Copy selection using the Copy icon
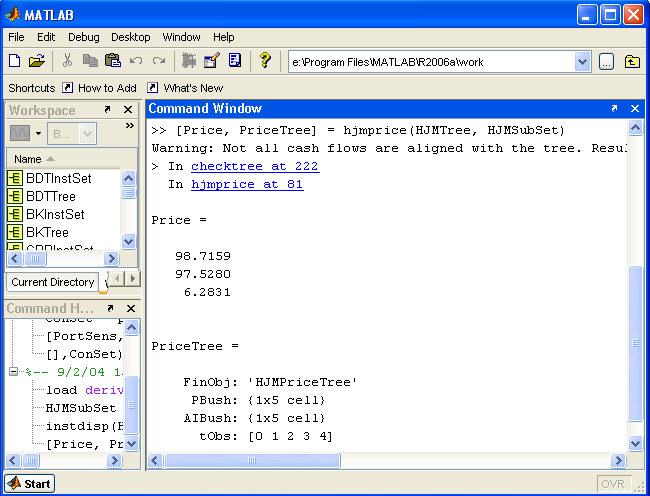The image size is (650, 496). coord(90,61)
